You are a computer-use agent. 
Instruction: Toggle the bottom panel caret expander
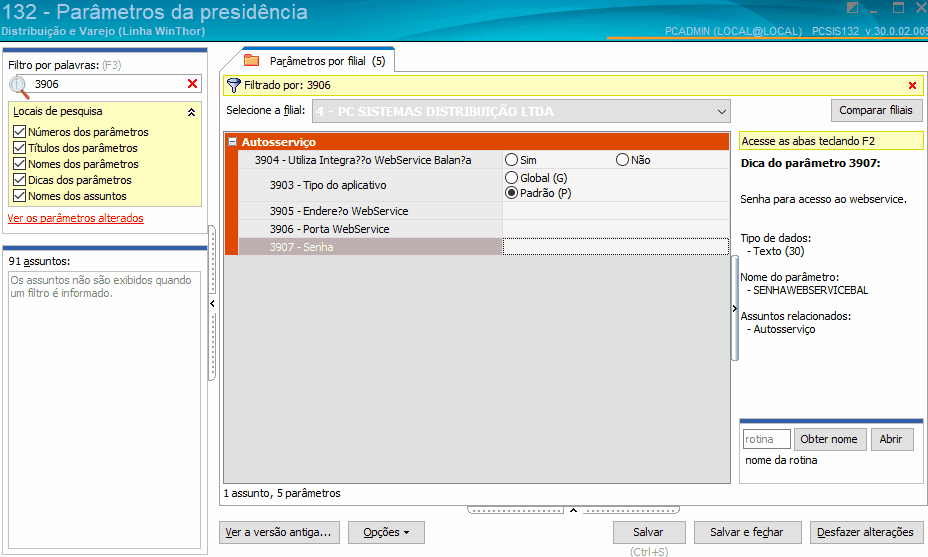(573, 510)
